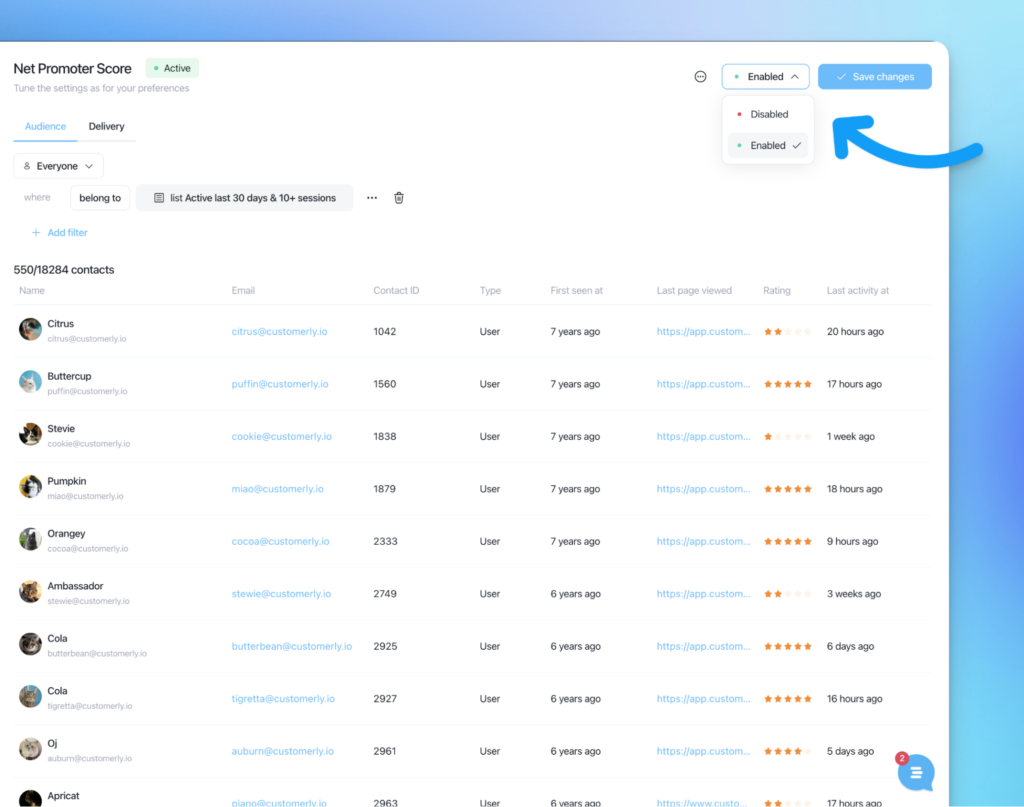Open Citrus last page viewed URL
1024x807 pixels.
point(703,332)
